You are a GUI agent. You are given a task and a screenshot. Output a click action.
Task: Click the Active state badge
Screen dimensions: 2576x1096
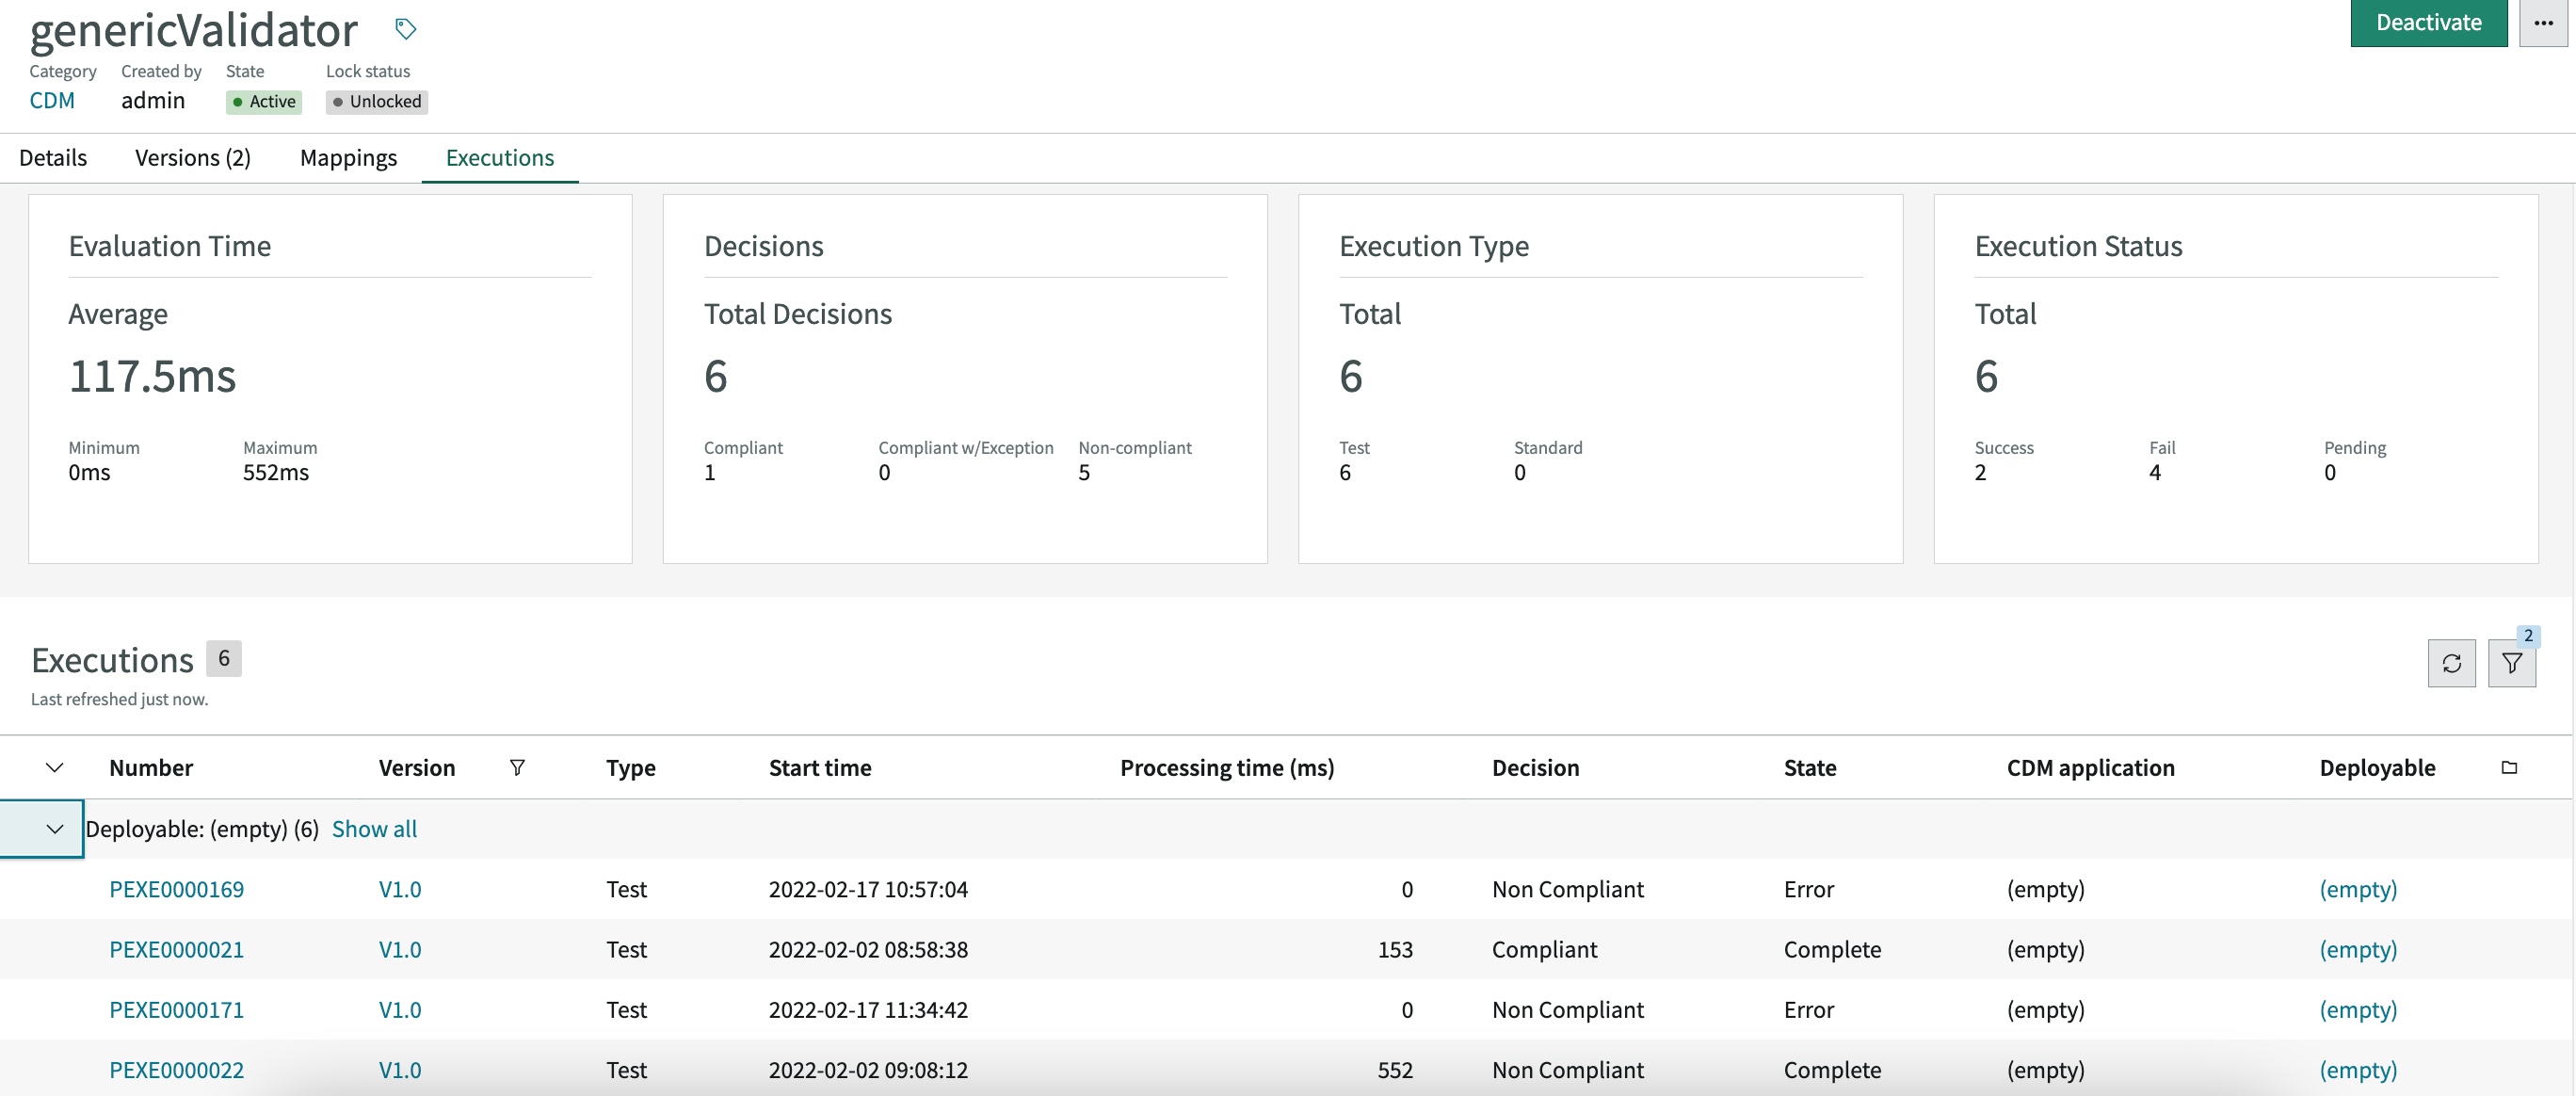[264, 102]
